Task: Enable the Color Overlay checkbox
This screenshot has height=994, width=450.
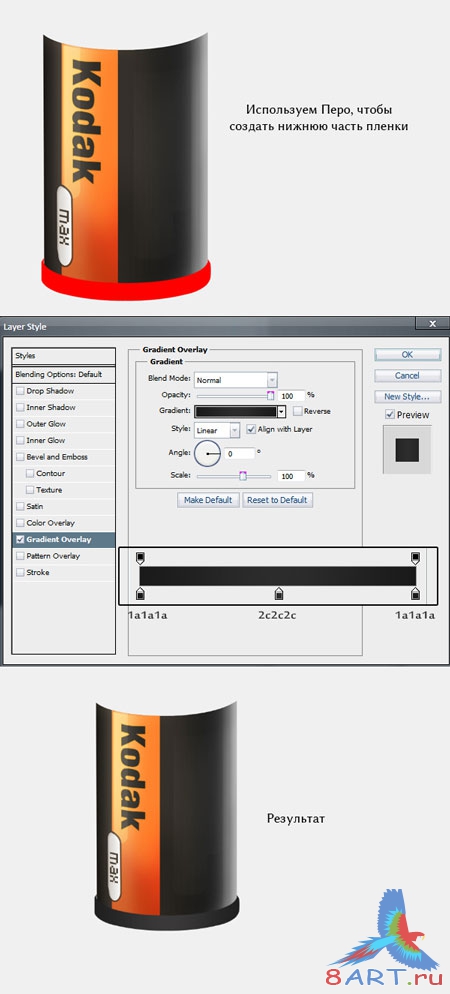Action: [x=20, y=523]
